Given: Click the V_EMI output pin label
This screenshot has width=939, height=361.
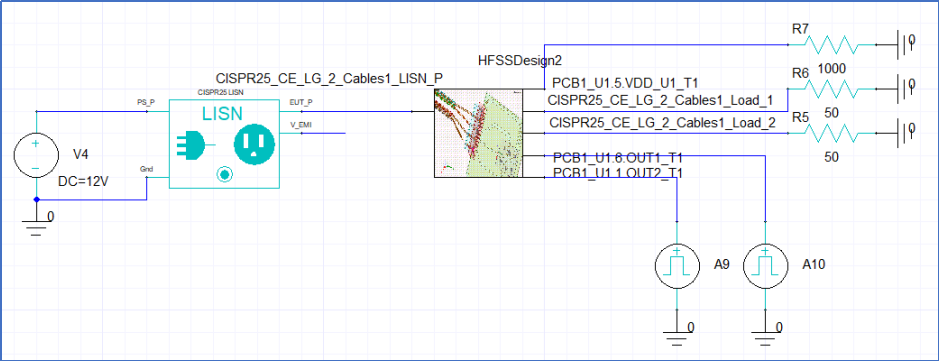Looking at the screenshot, I should tap(301, 125).
